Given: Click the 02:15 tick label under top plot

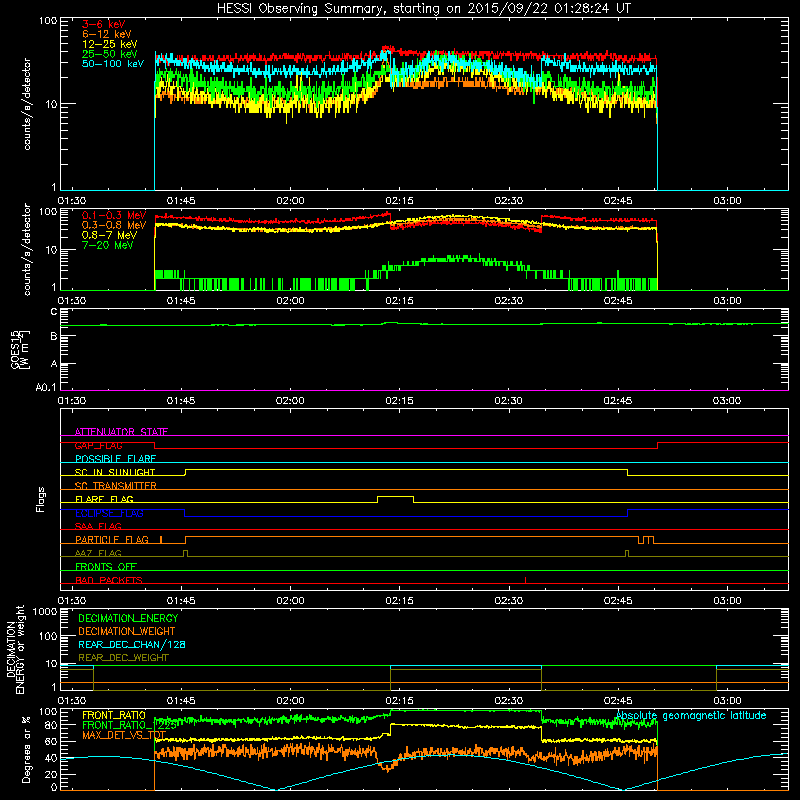Looking at the screenshot, I should [x=399, y=201].
